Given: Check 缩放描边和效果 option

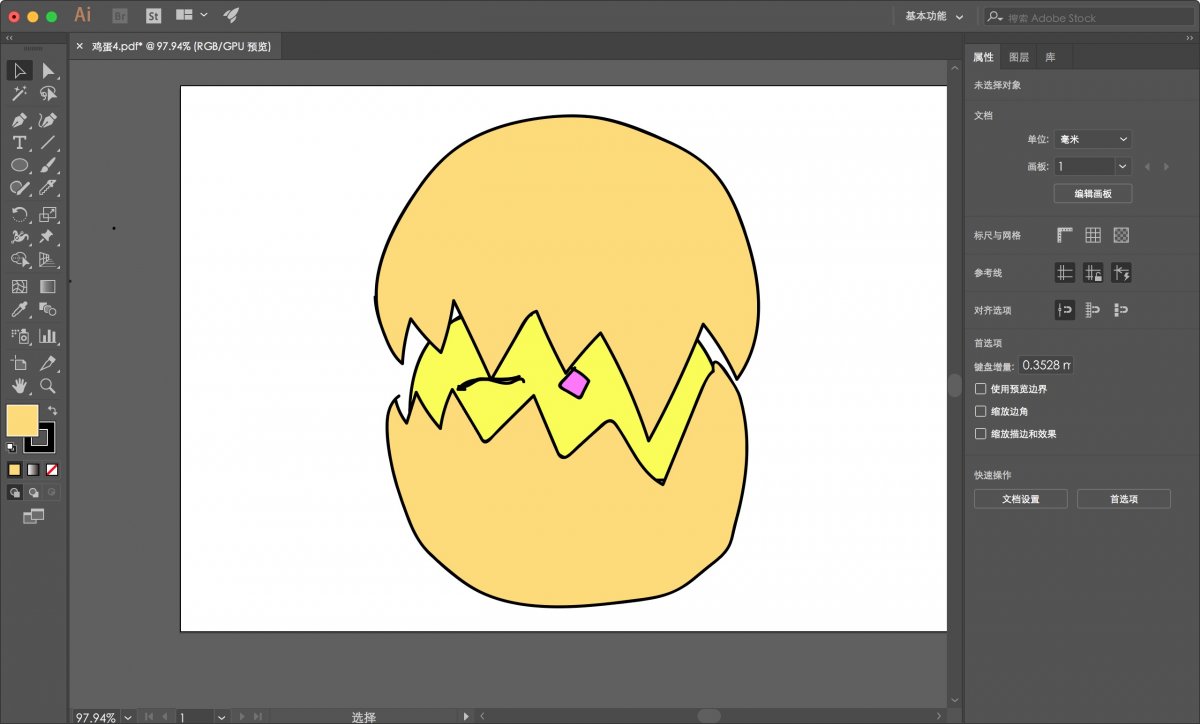Looking at the screenshot, I should pyautogui.click(x=981, y=434).
